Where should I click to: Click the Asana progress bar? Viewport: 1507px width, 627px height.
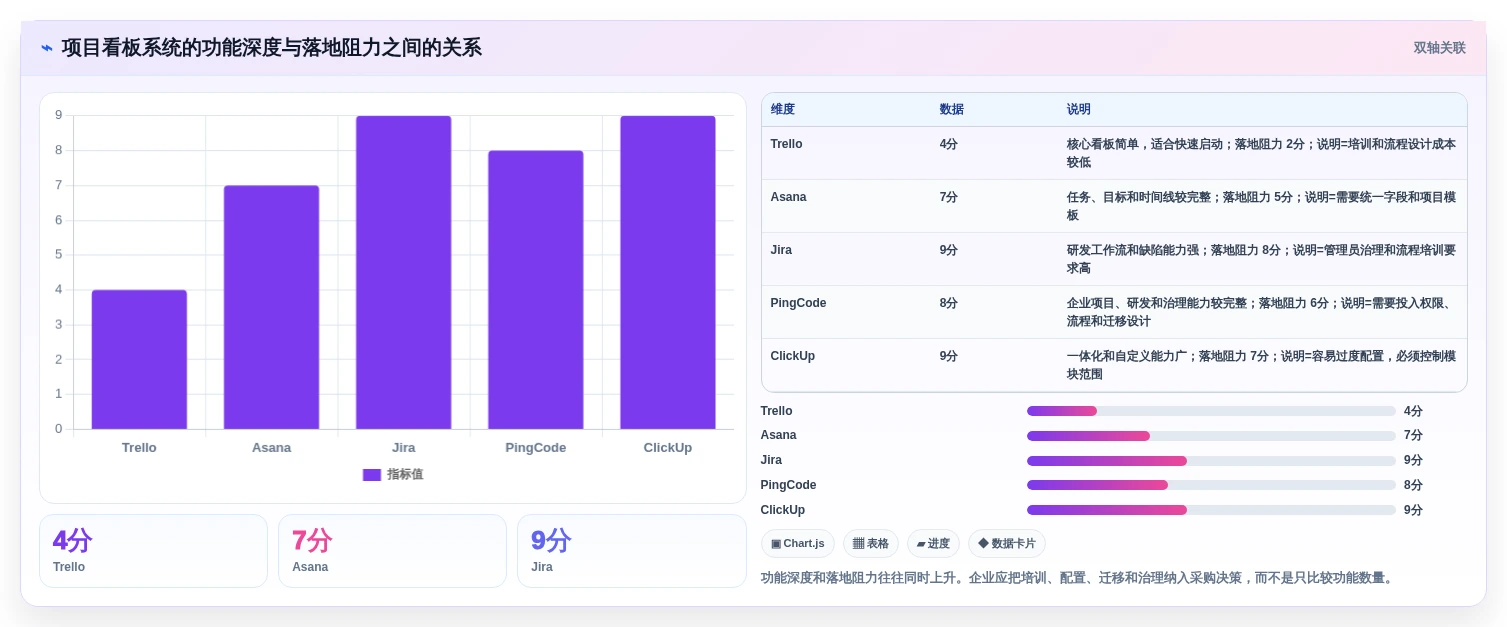[x=1211, y=436]
